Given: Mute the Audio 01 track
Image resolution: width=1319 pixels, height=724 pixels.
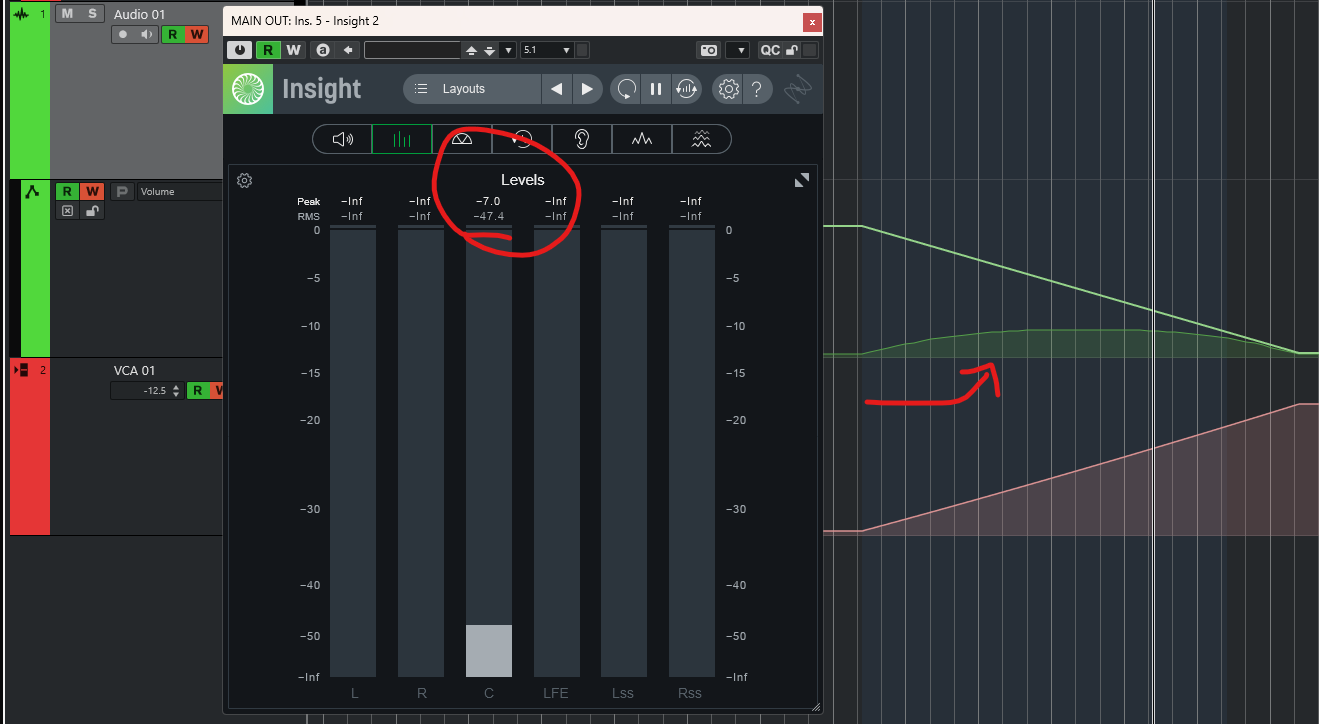Looking at the screenshot, I should point(67,13).
